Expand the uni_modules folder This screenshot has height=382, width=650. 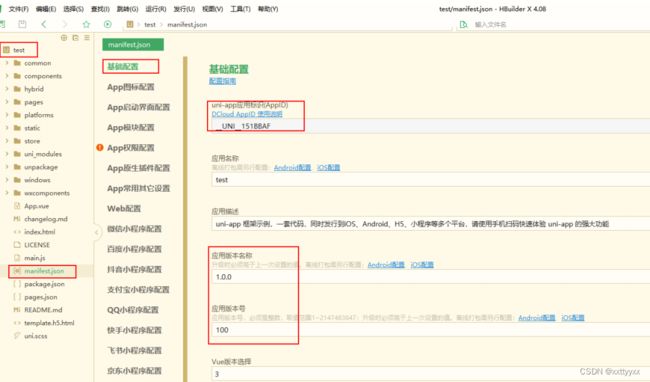point(7,154)
